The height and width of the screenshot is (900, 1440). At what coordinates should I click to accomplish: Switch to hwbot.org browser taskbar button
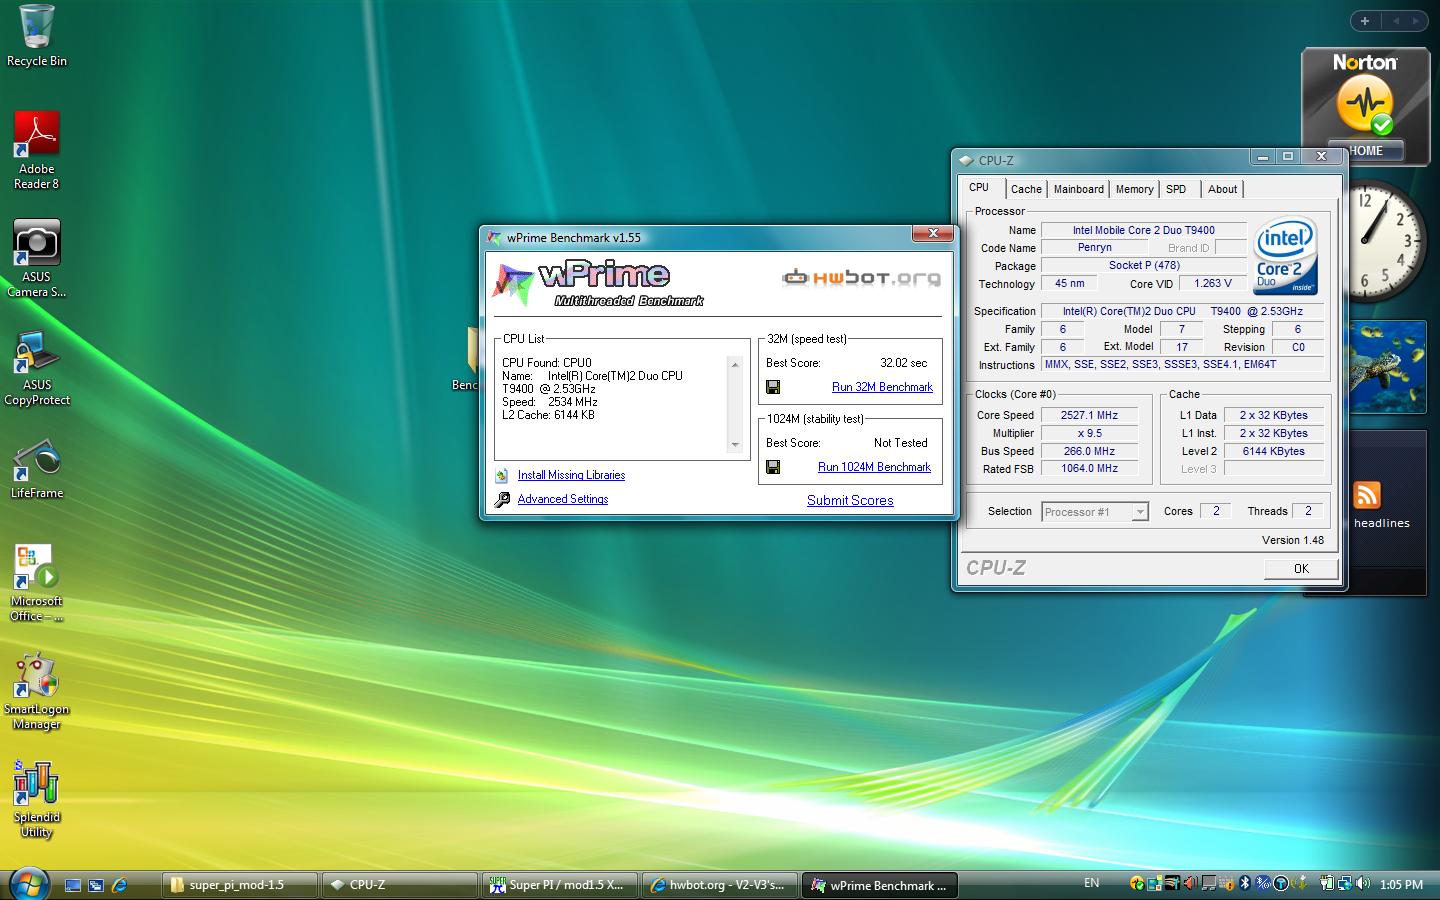point(719,885)
